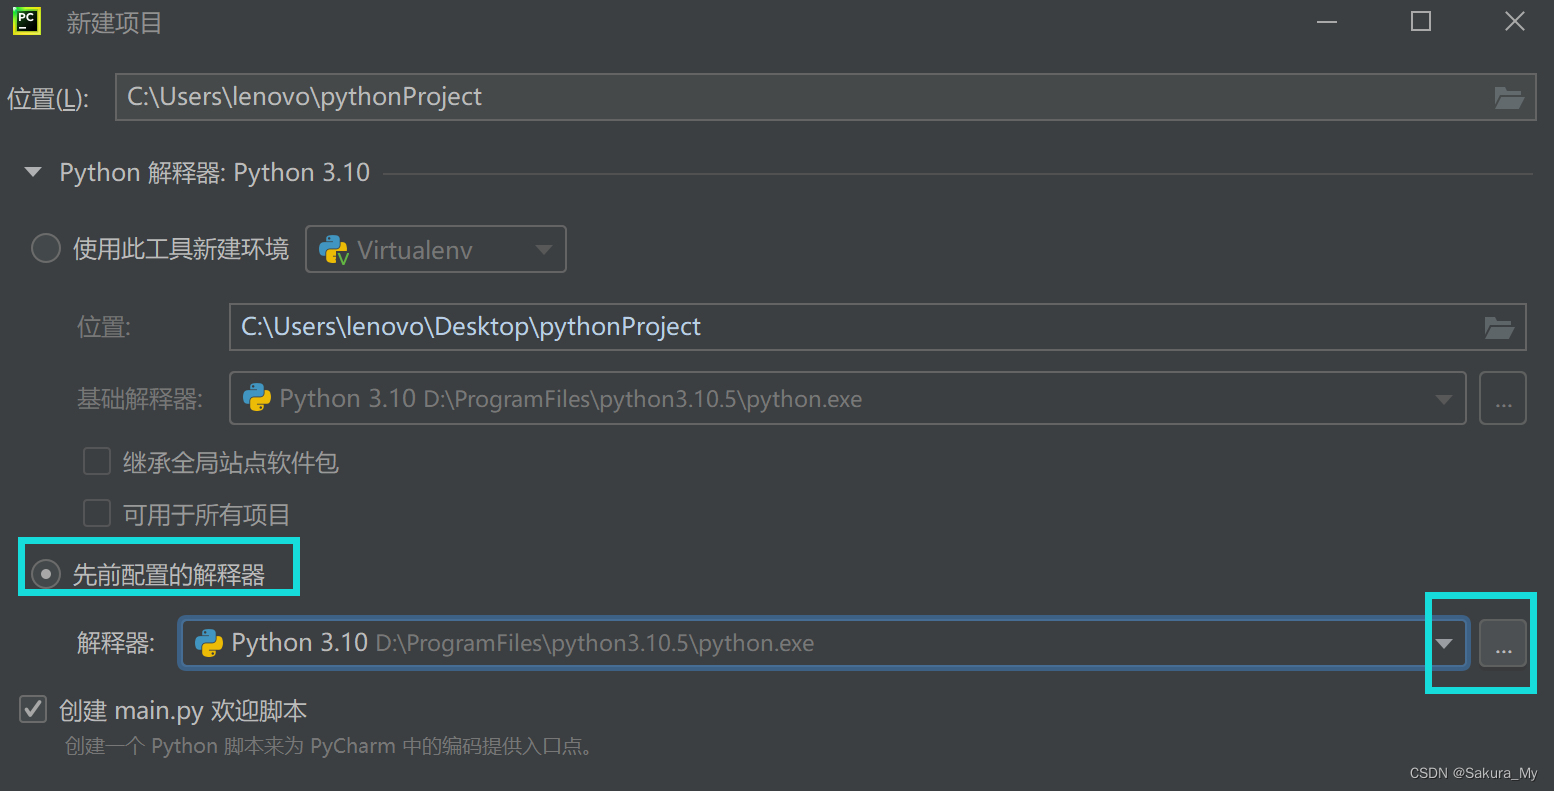Click Virtualenv Python icon in tool dropdown

point(334,250)
